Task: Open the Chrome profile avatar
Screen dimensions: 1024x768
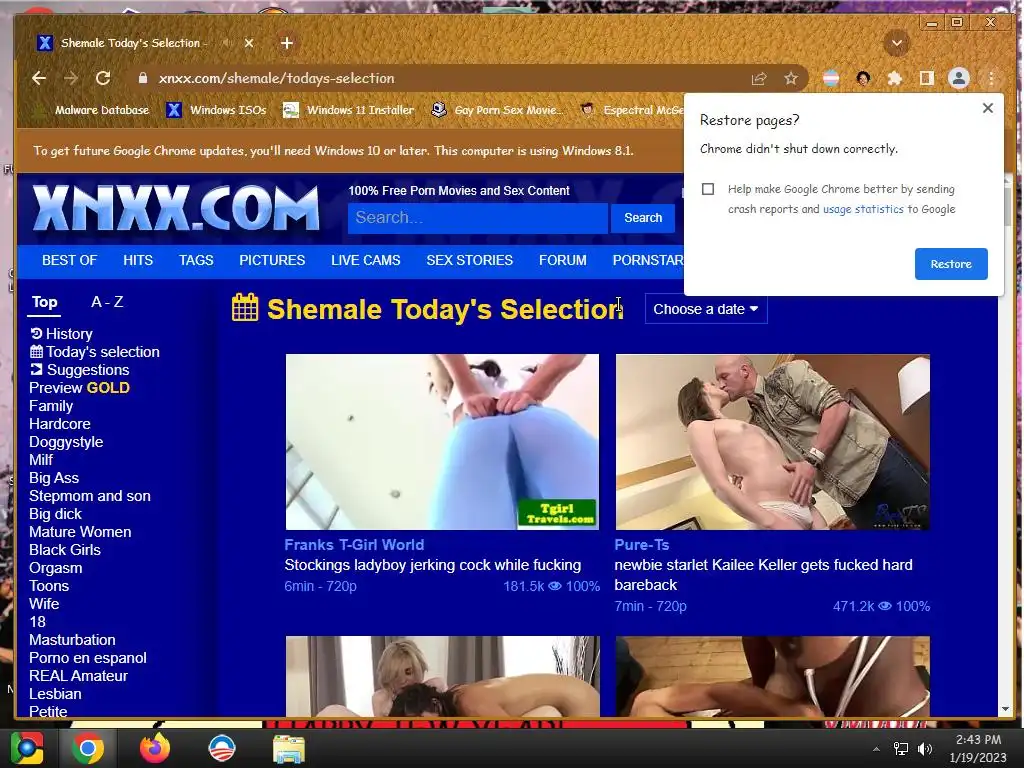Action: (x=959, y=78)
